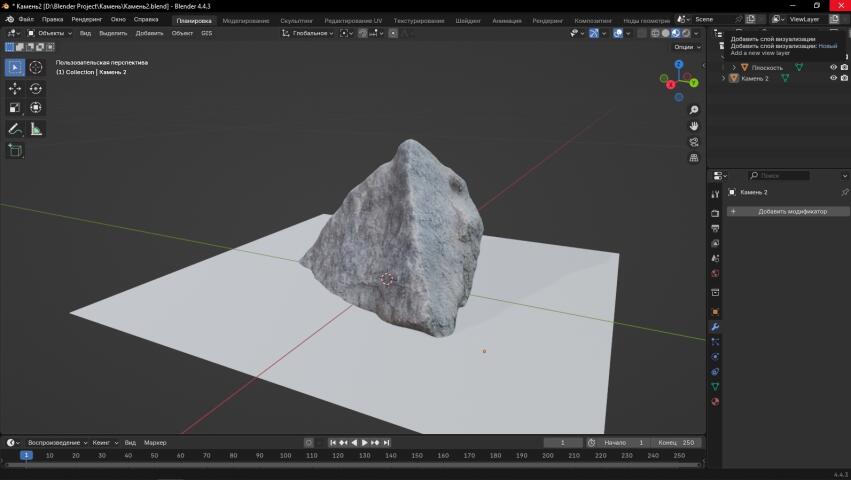Click the Z axis on navigation gizmo

click(x=679, y=64)
